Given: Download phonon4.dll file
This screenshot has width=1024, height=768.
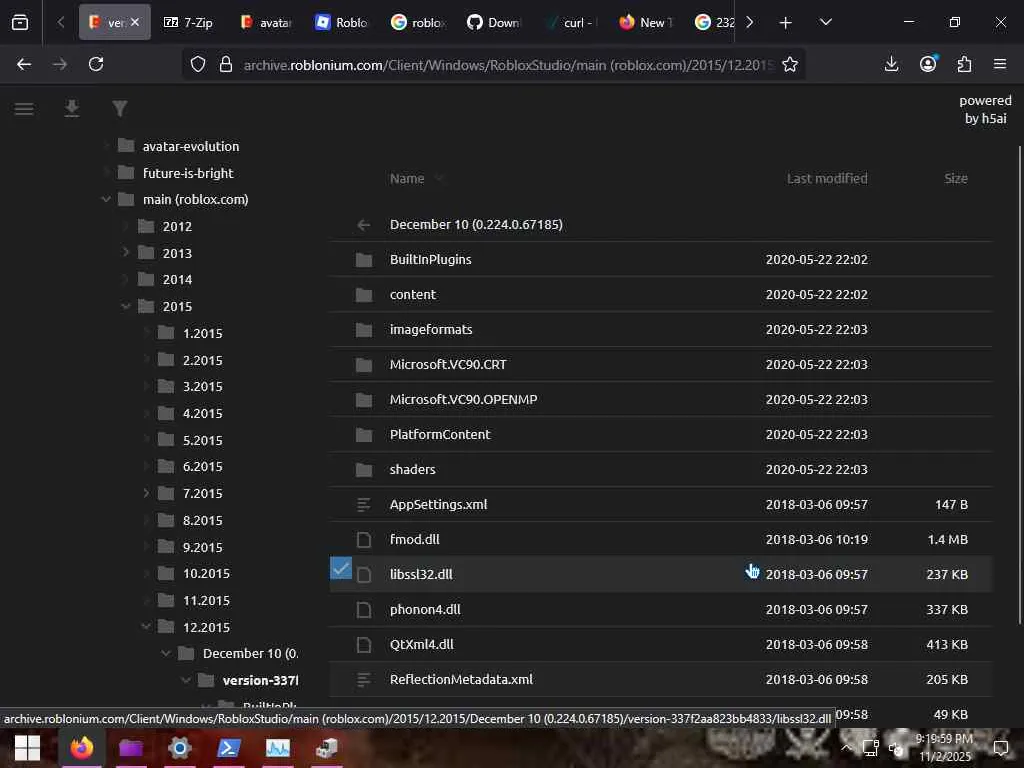Looking at the screenshot, I should point(424,609).
